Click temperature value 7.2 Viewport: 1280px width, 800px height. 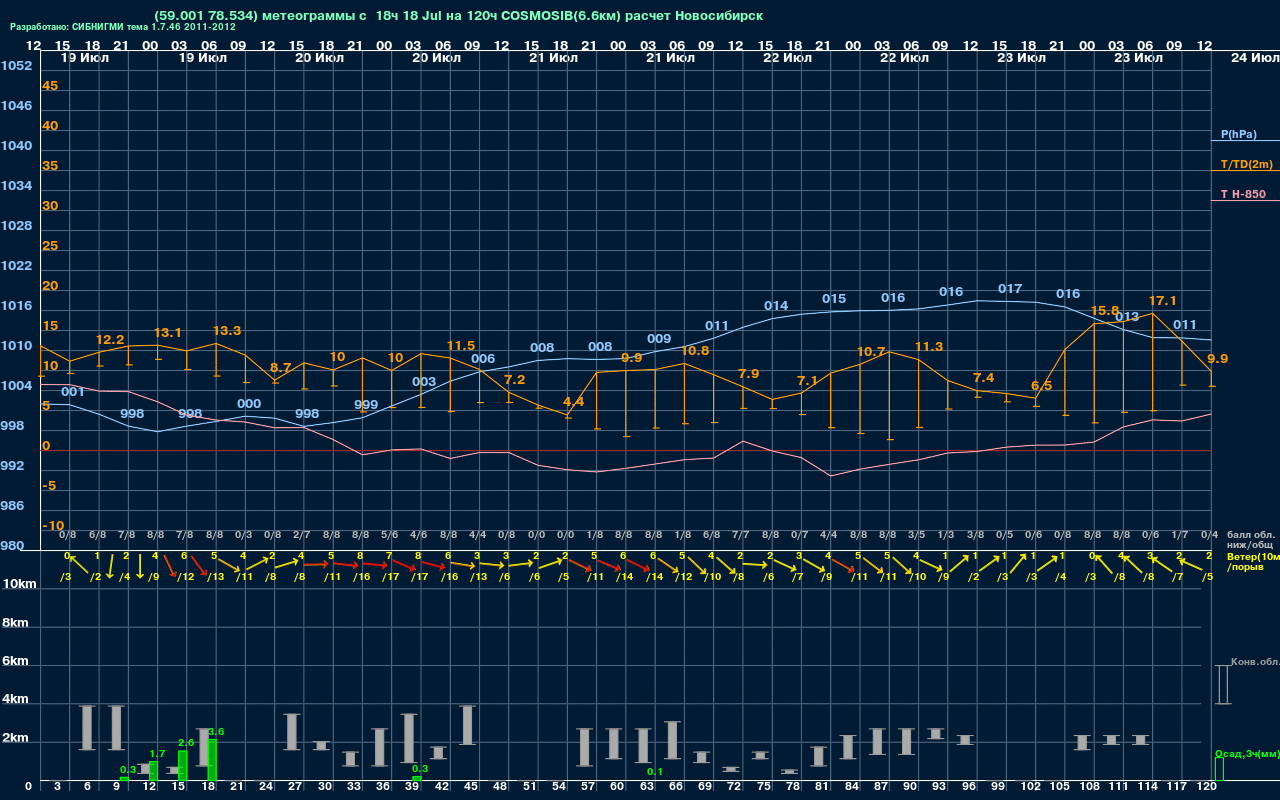coord(514,380)
